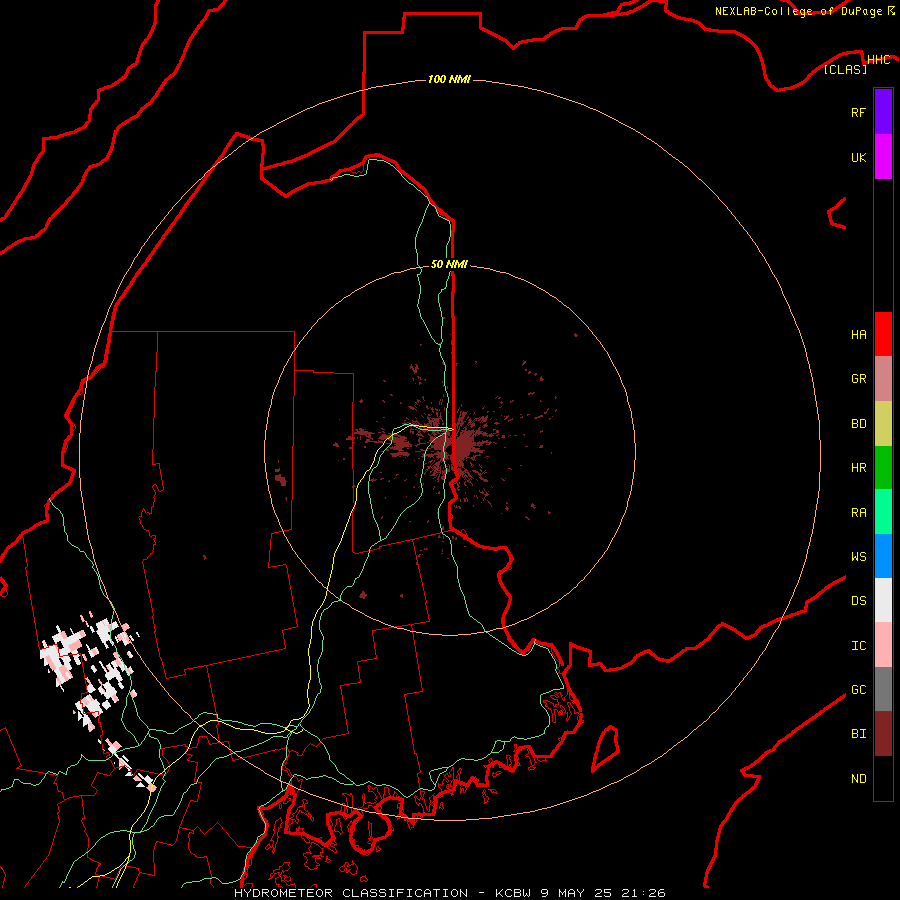Click the BI legend label
Viewport: 900px width, 900px height.
pos(858,734)
